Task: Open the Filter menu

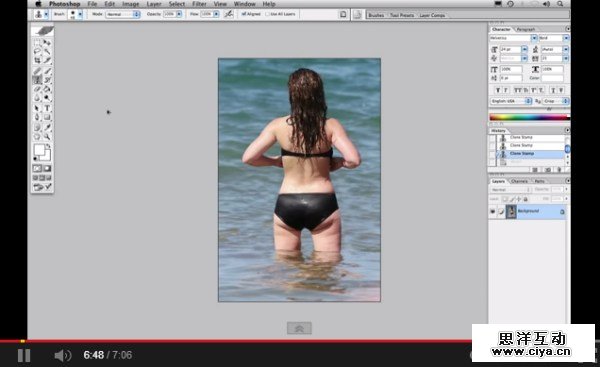Action: [199, 4]
